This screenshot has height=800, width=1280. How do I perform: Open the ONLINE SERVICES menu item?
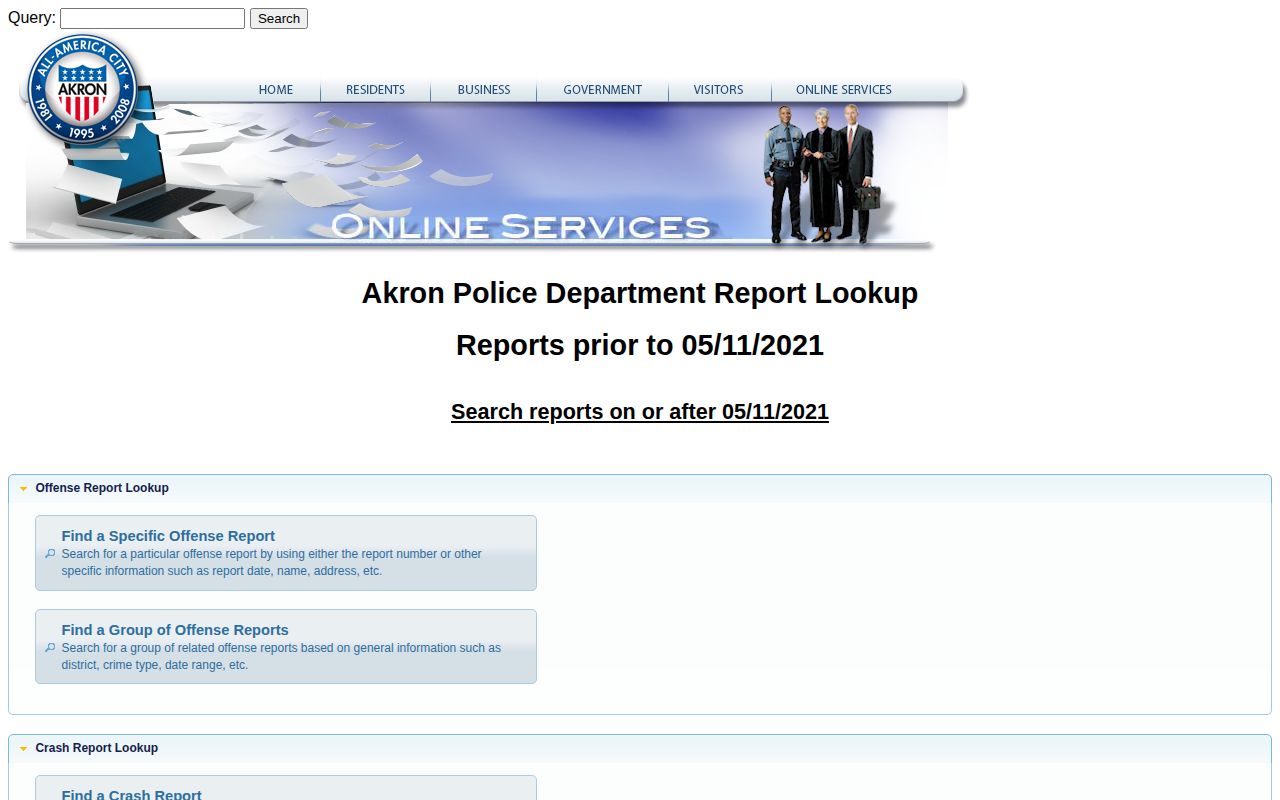pos(844,90)
